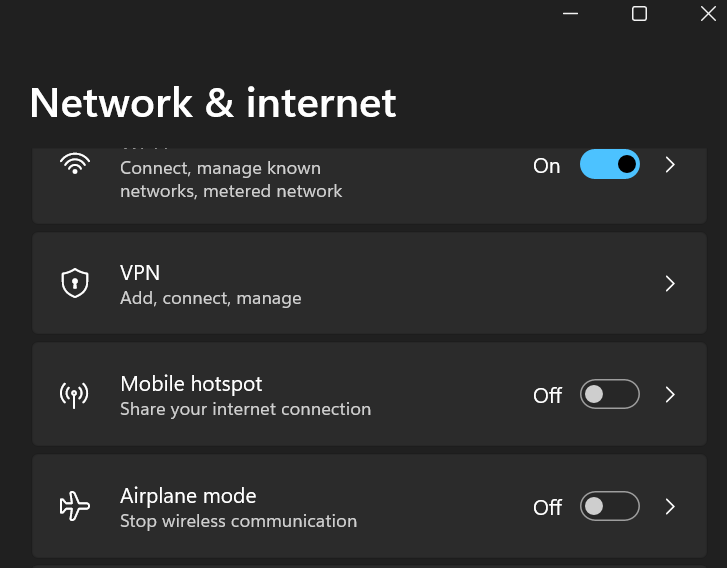Open Airplane mode details chevron
Screen dimensions: 727x568
pyautogui.click(x=671, y=507)
